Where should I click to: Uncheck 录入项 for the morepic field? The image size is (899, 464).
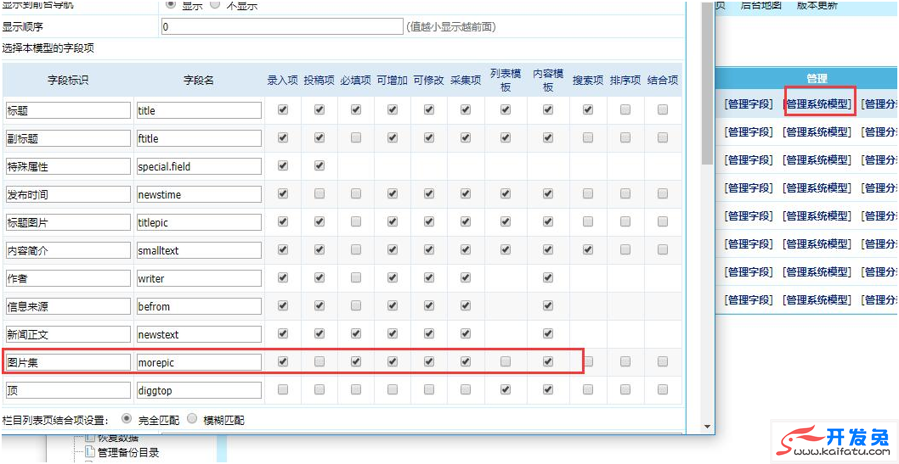[283, 362]
